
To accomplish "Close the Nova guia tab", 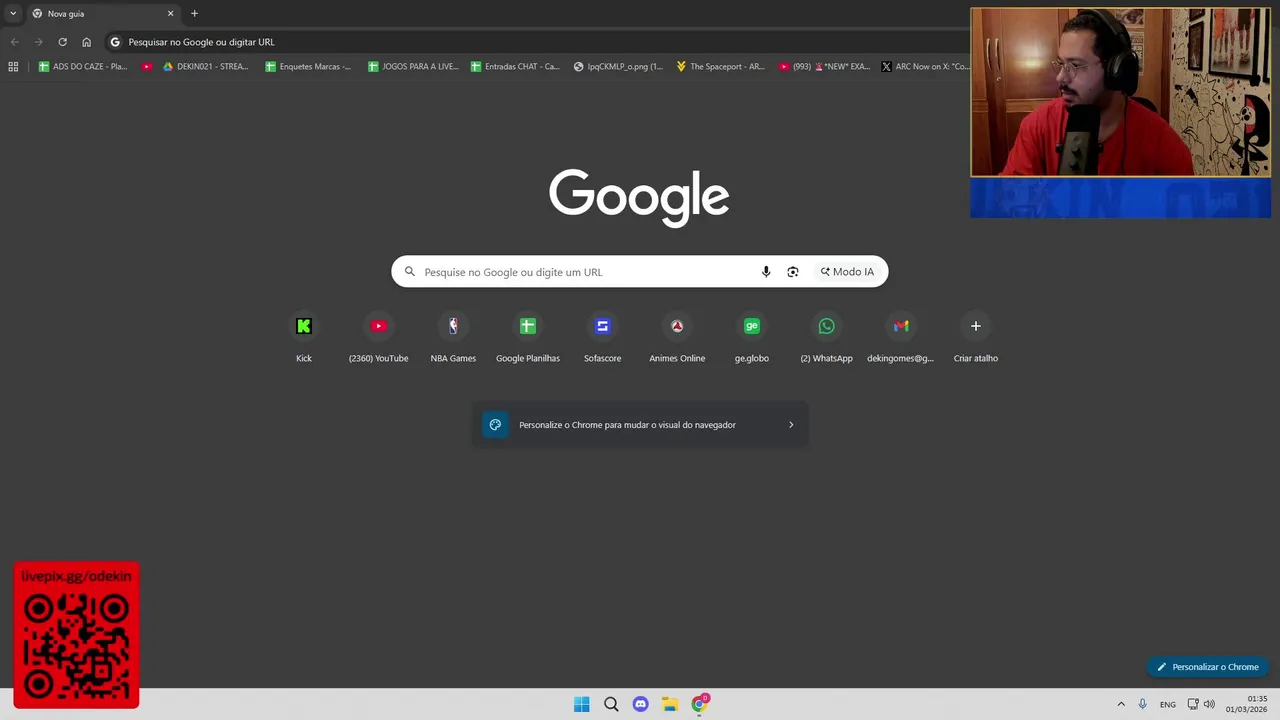I will click(x=170, y=14).
